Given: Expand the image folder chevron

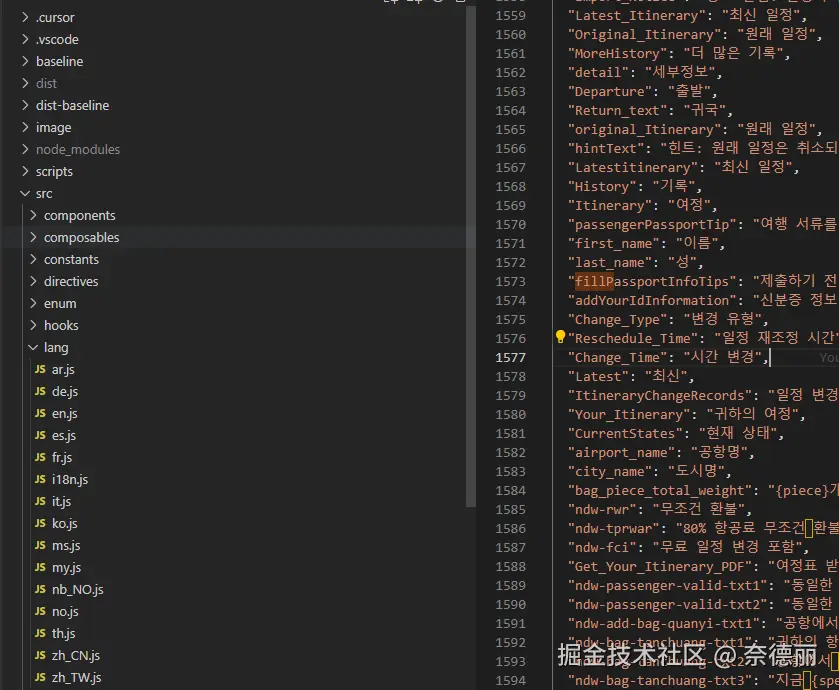Looking at the screenshot, I should (25, 127).
